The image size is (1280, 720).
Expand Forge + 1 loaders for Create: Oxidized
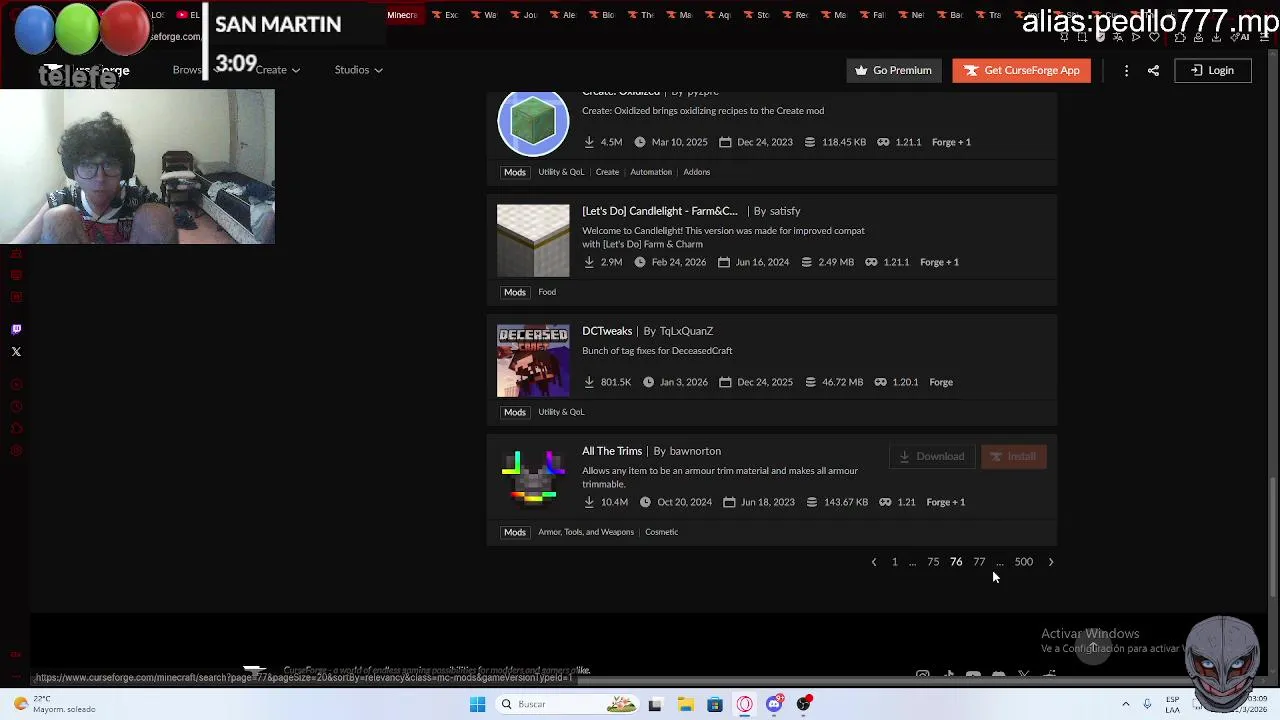[951, 142]
